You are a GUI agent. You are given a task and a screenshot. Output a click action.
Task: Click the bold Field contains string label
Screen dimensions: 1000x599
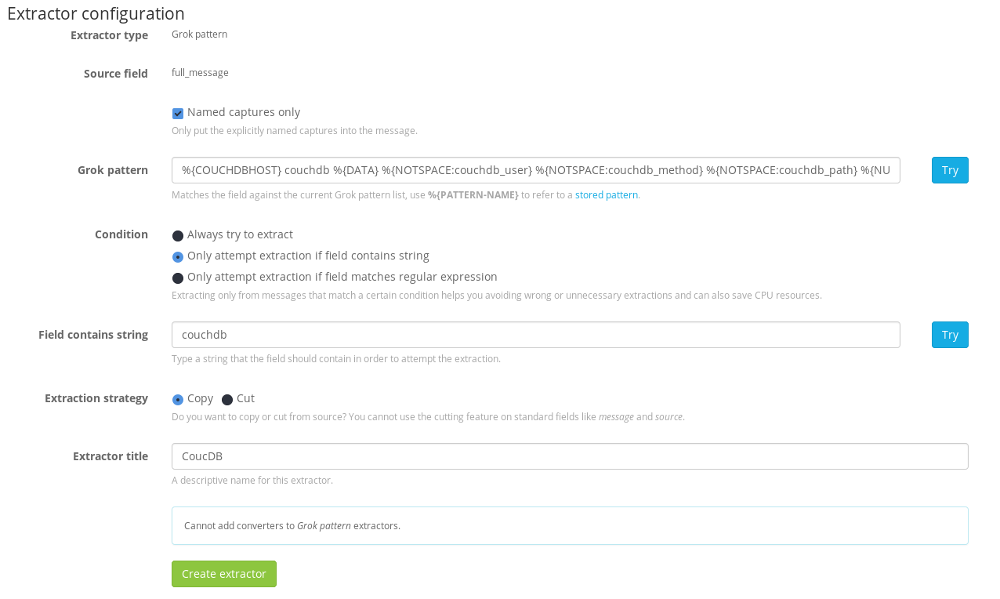(x=93, y=335)
